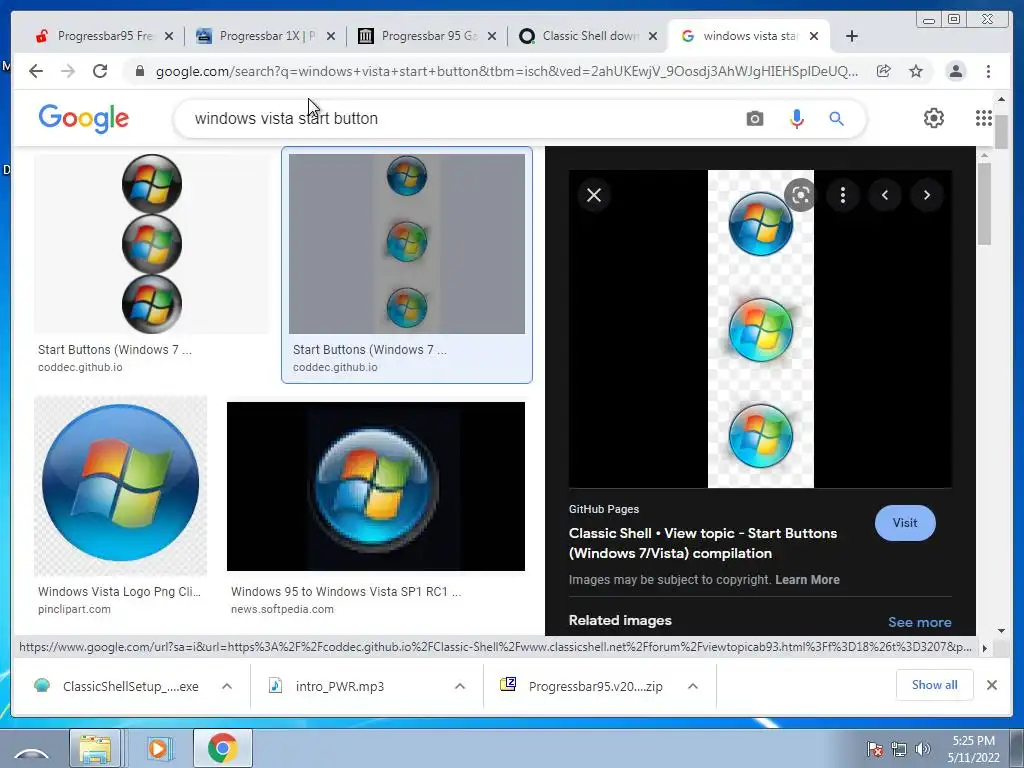View site security lock information

click(140, 71)
